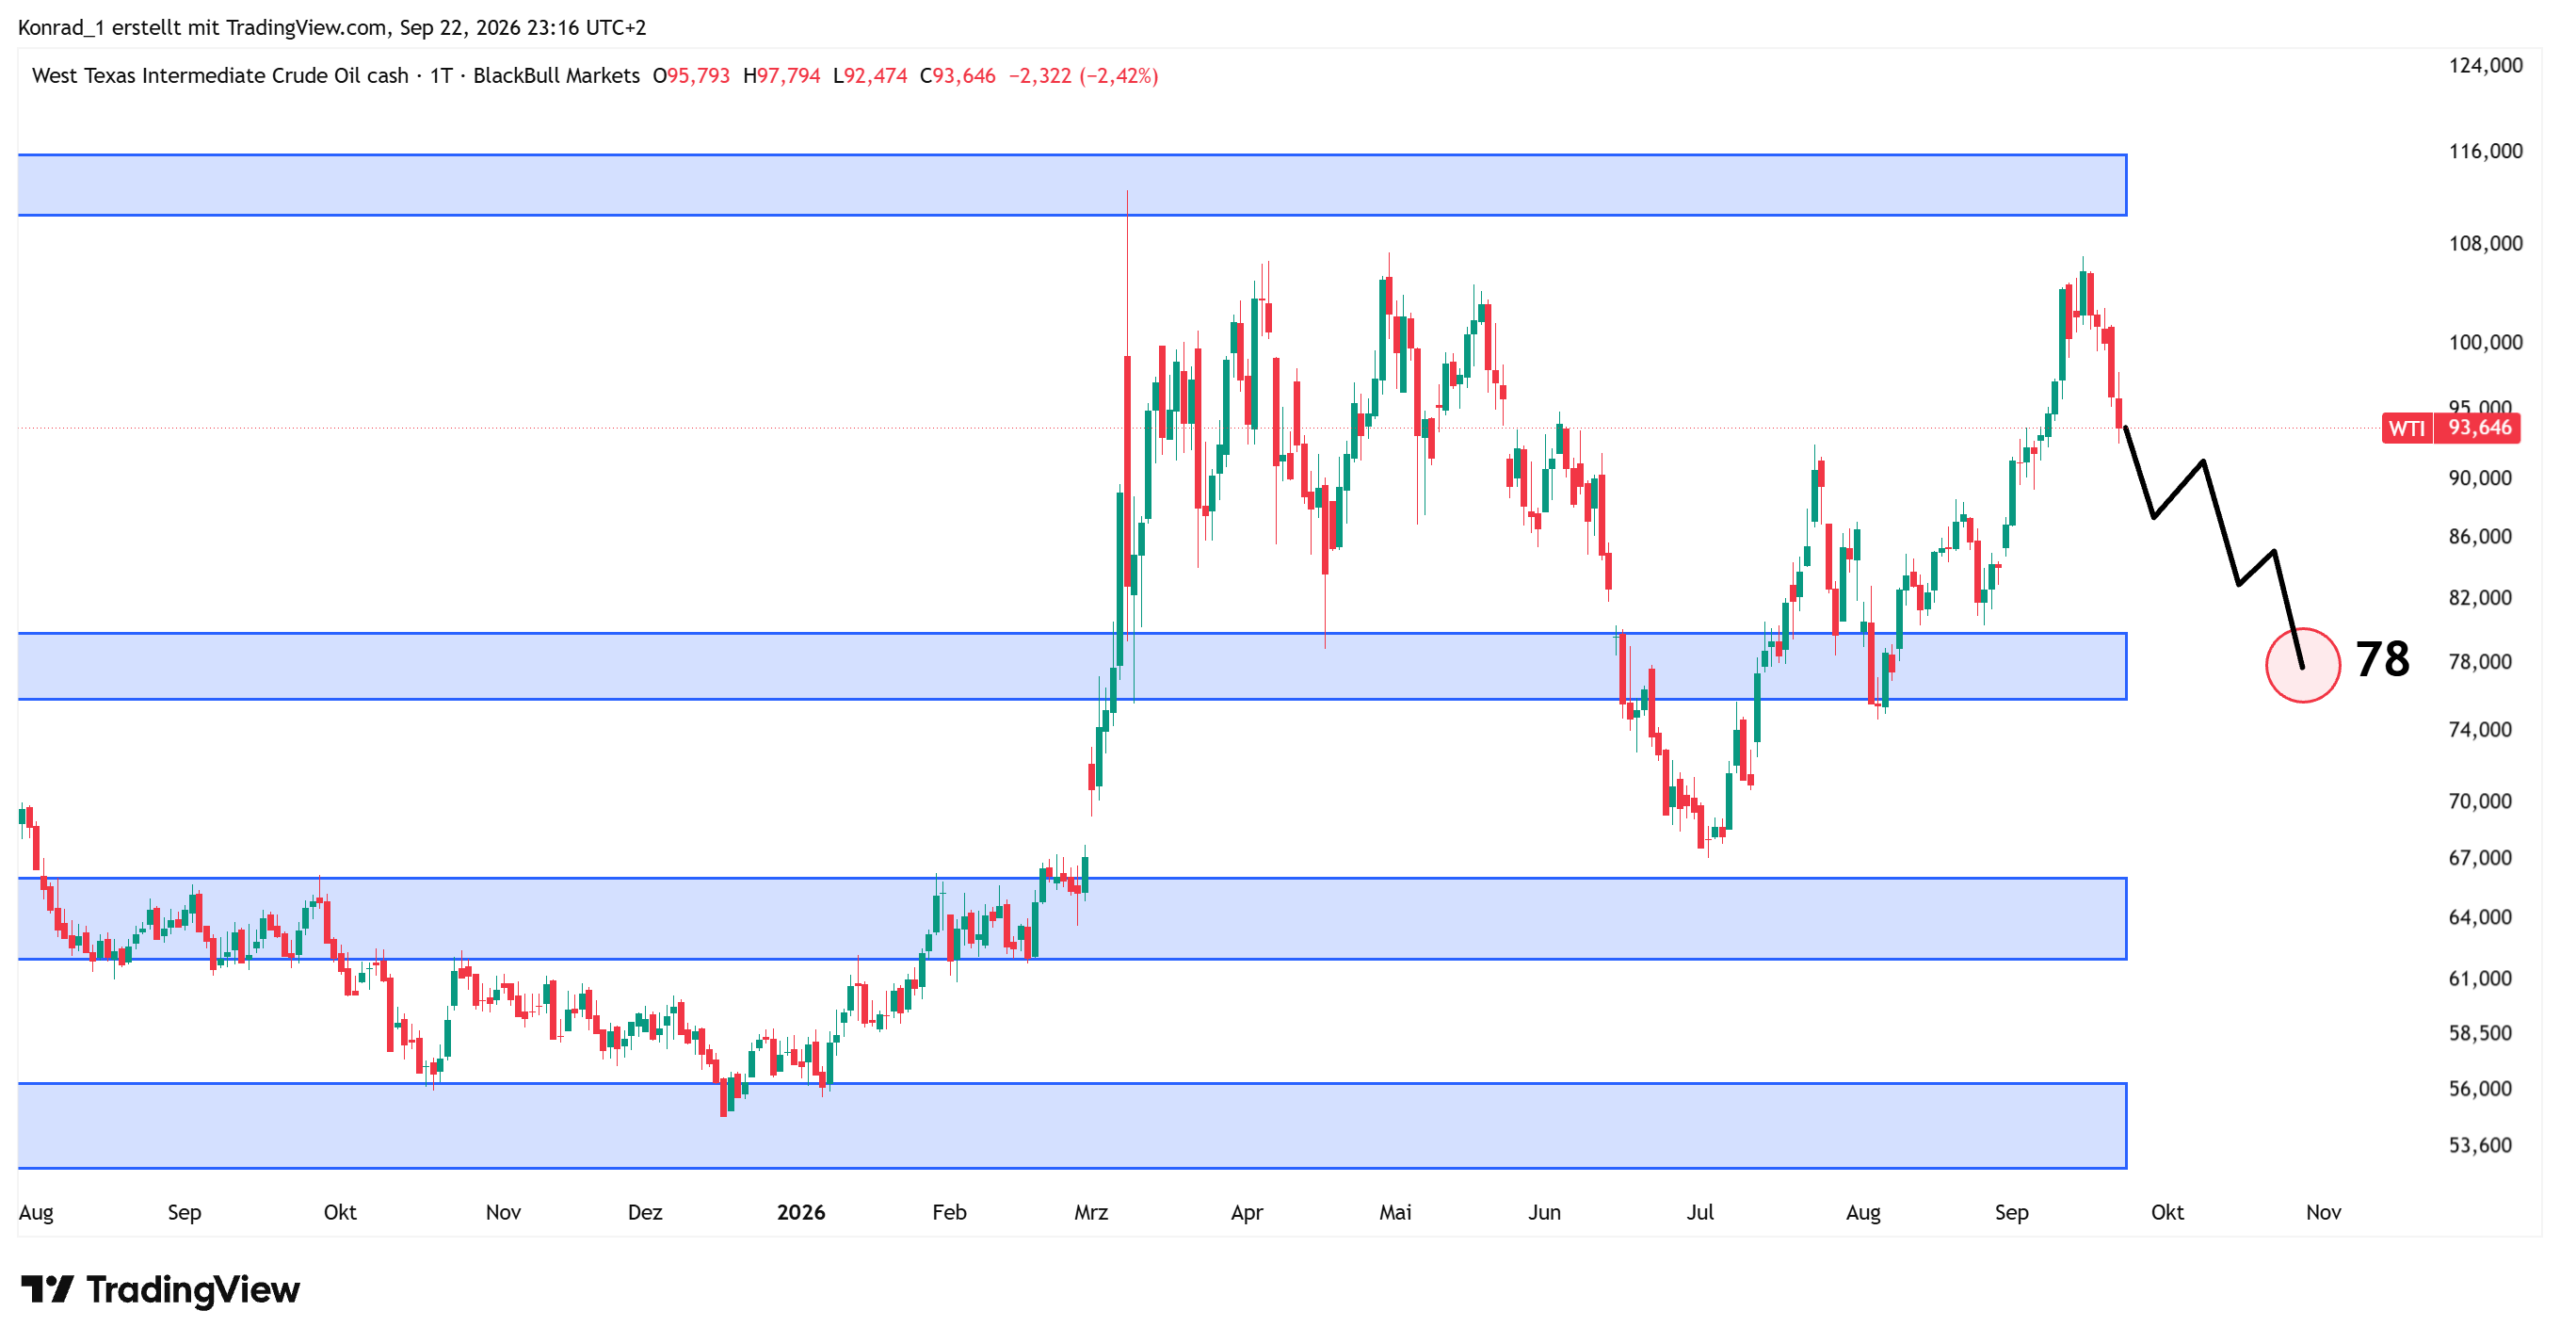The width and height of the screenshot is (2560, 1343).
Task: Click the 86,000 price axis label
Action: [x=2480, y=536]
